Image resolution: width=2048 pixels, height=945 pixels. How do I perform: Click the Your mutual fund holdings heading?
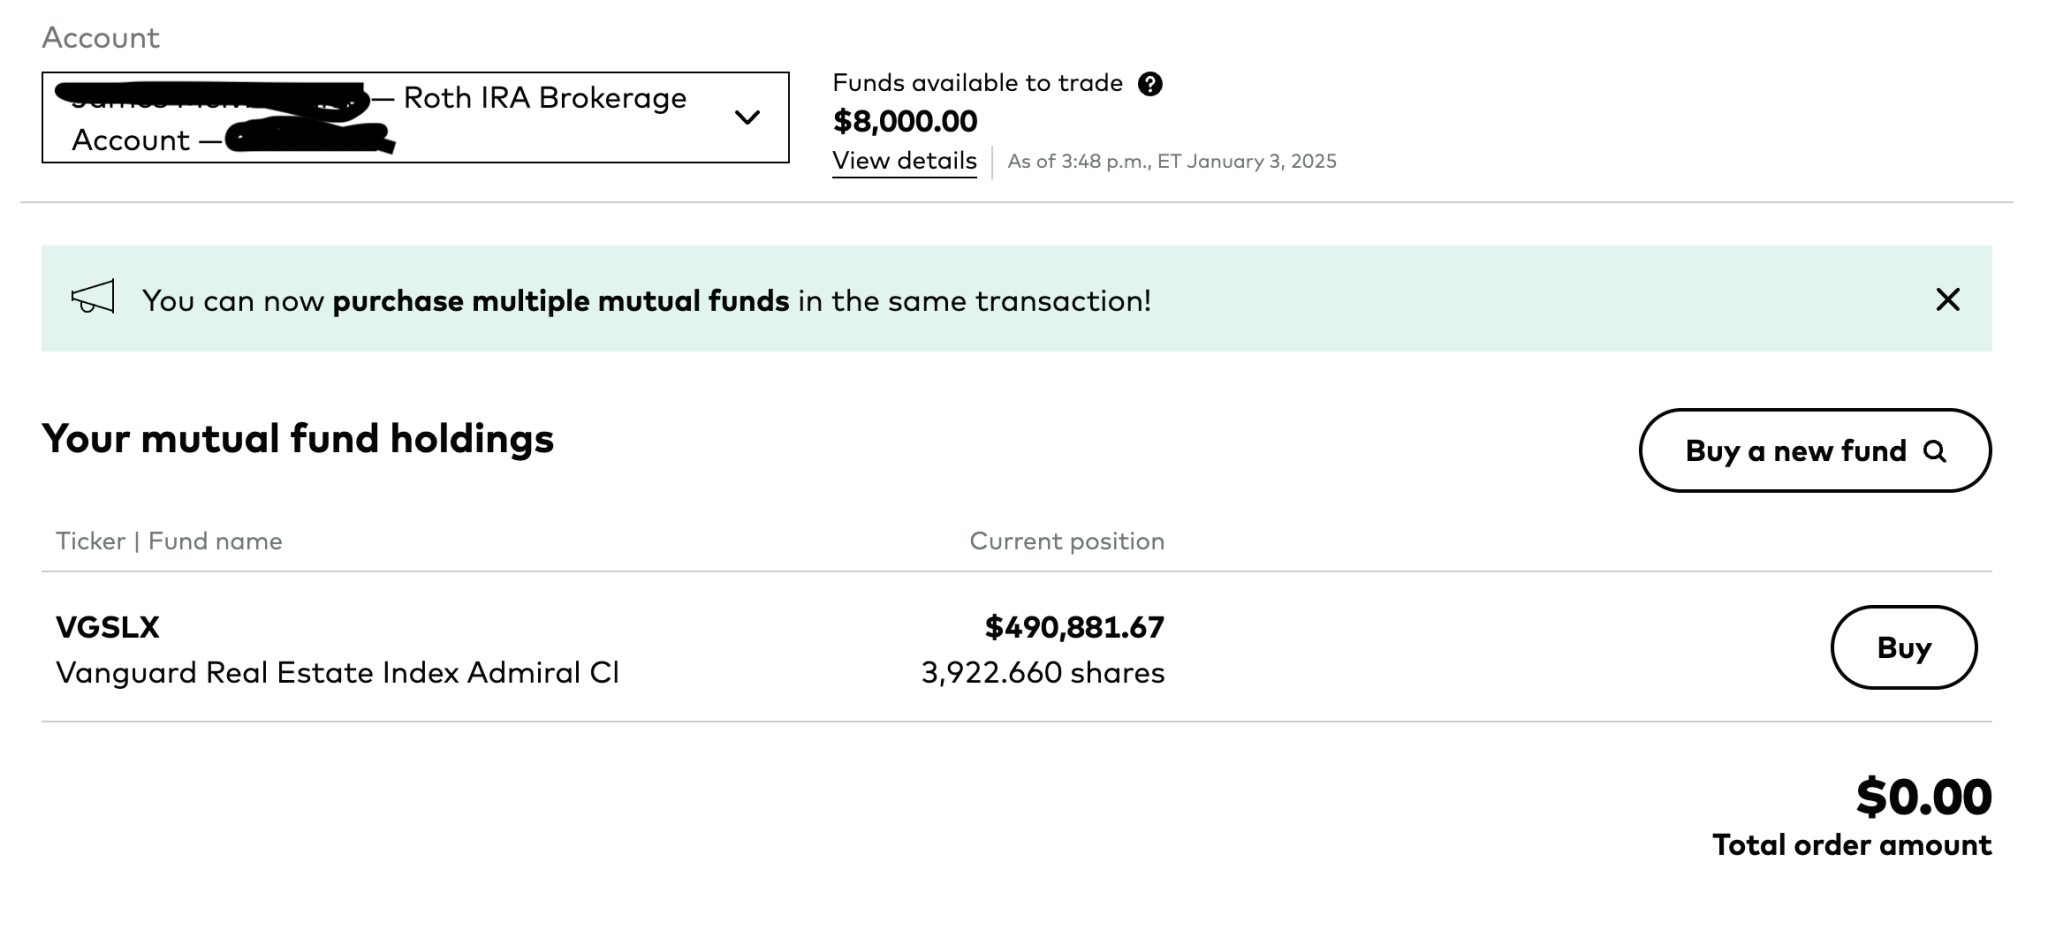(297, 439)
